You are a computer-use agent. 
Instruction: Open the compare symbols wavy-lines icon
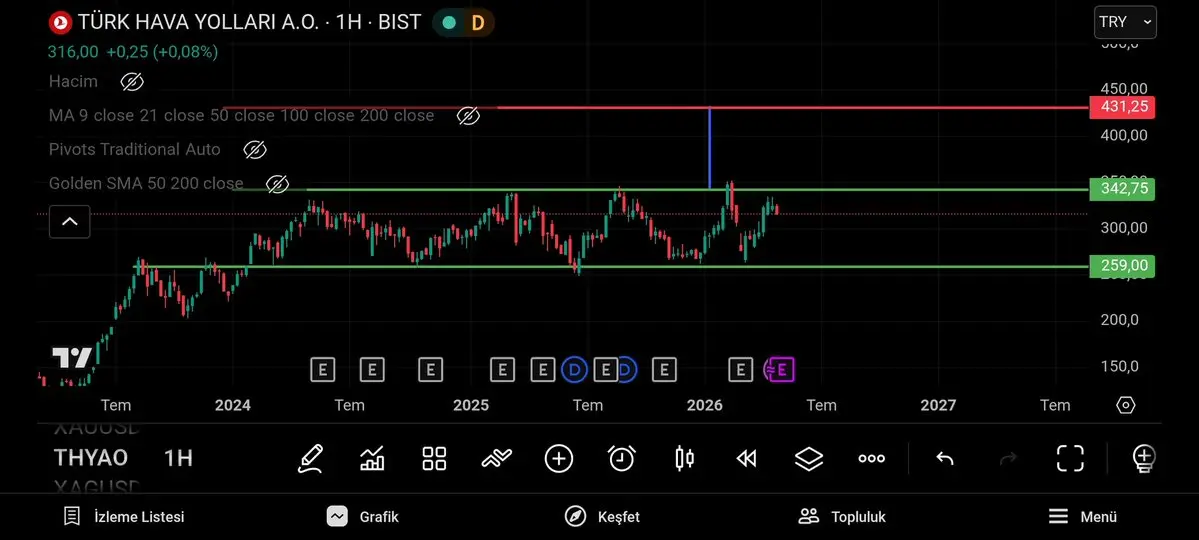[x=497, y=459]
